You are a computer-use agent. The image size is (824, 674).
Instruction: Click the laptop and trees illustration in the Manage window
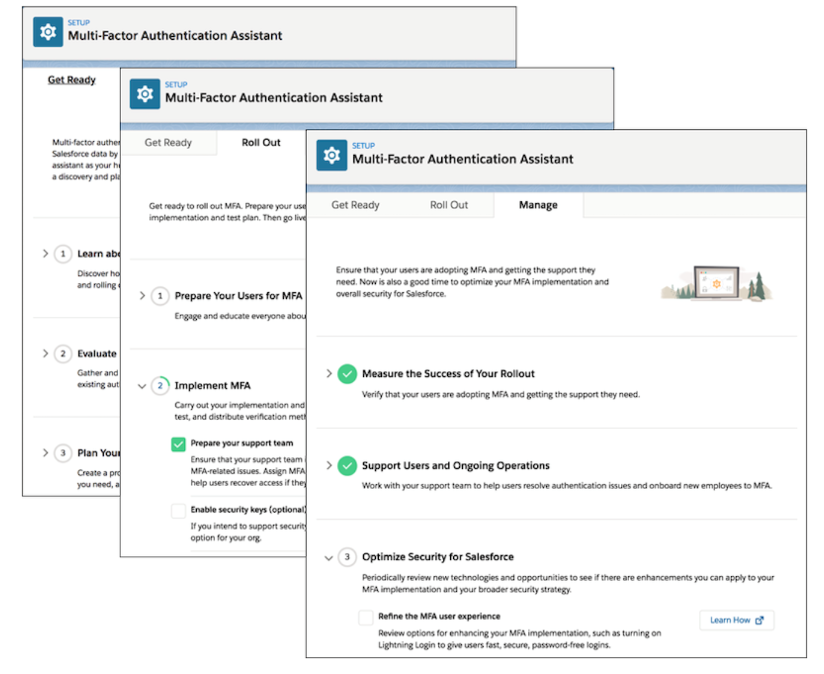(x=717, y=284)
